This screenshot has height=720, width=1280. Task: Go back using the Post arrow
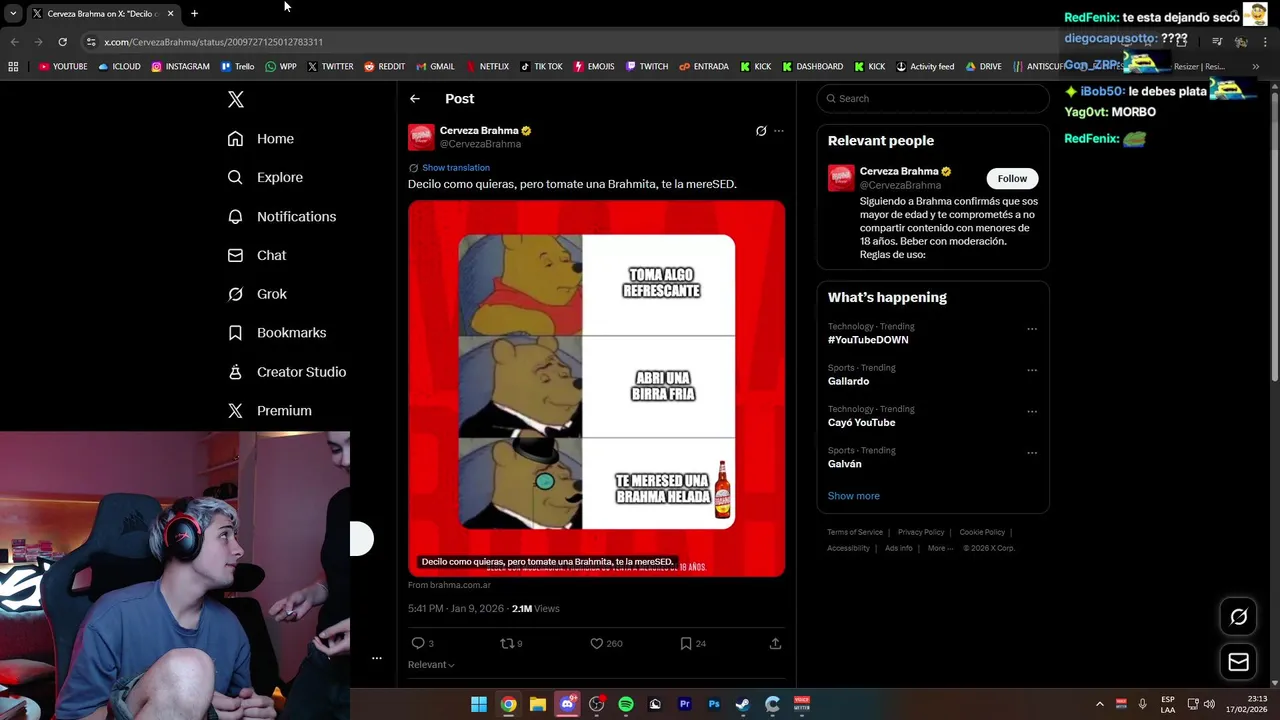point(415,99)
